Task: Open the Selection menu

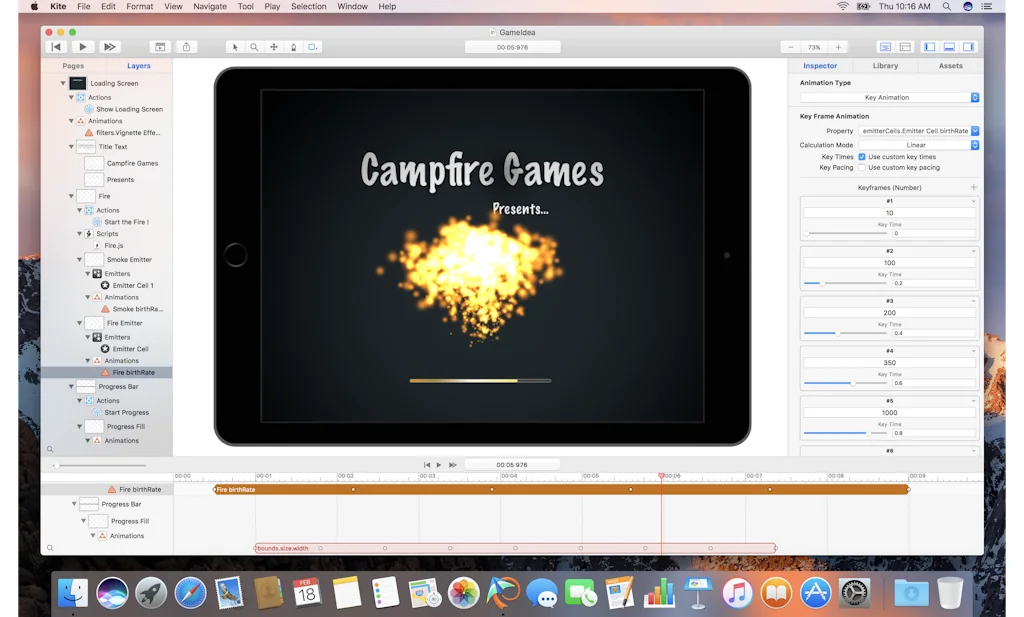Action: pos(308,6)
